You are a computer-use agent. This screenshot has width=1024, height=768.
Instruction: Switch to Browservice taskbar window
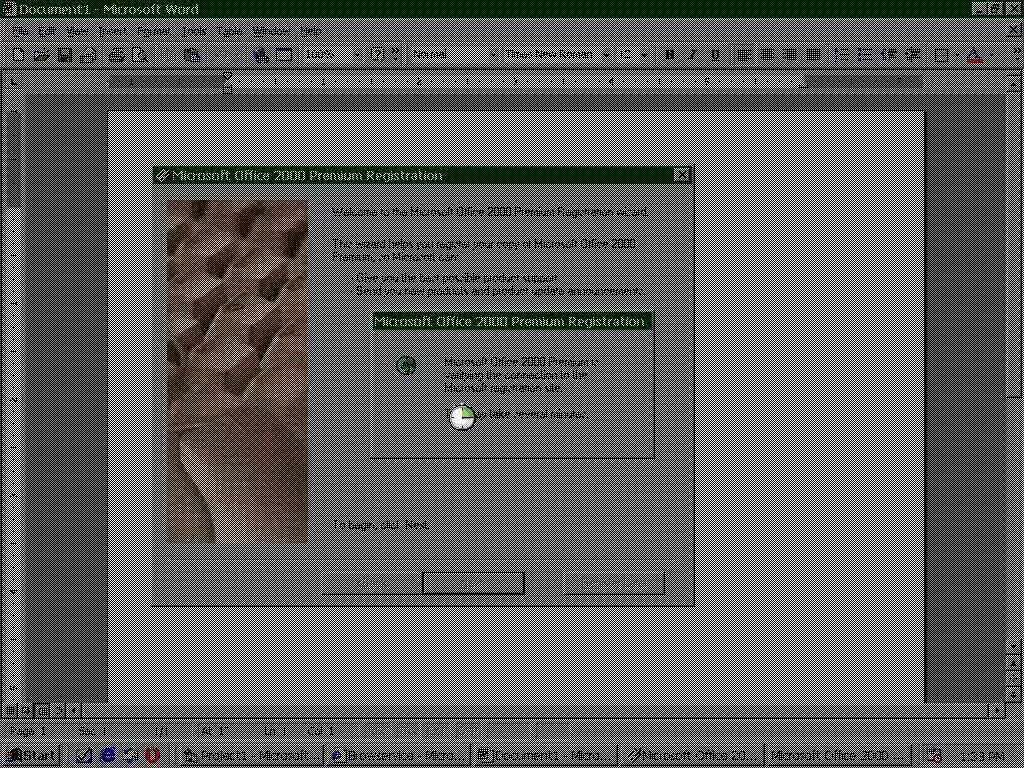click(x=398, y=756)
